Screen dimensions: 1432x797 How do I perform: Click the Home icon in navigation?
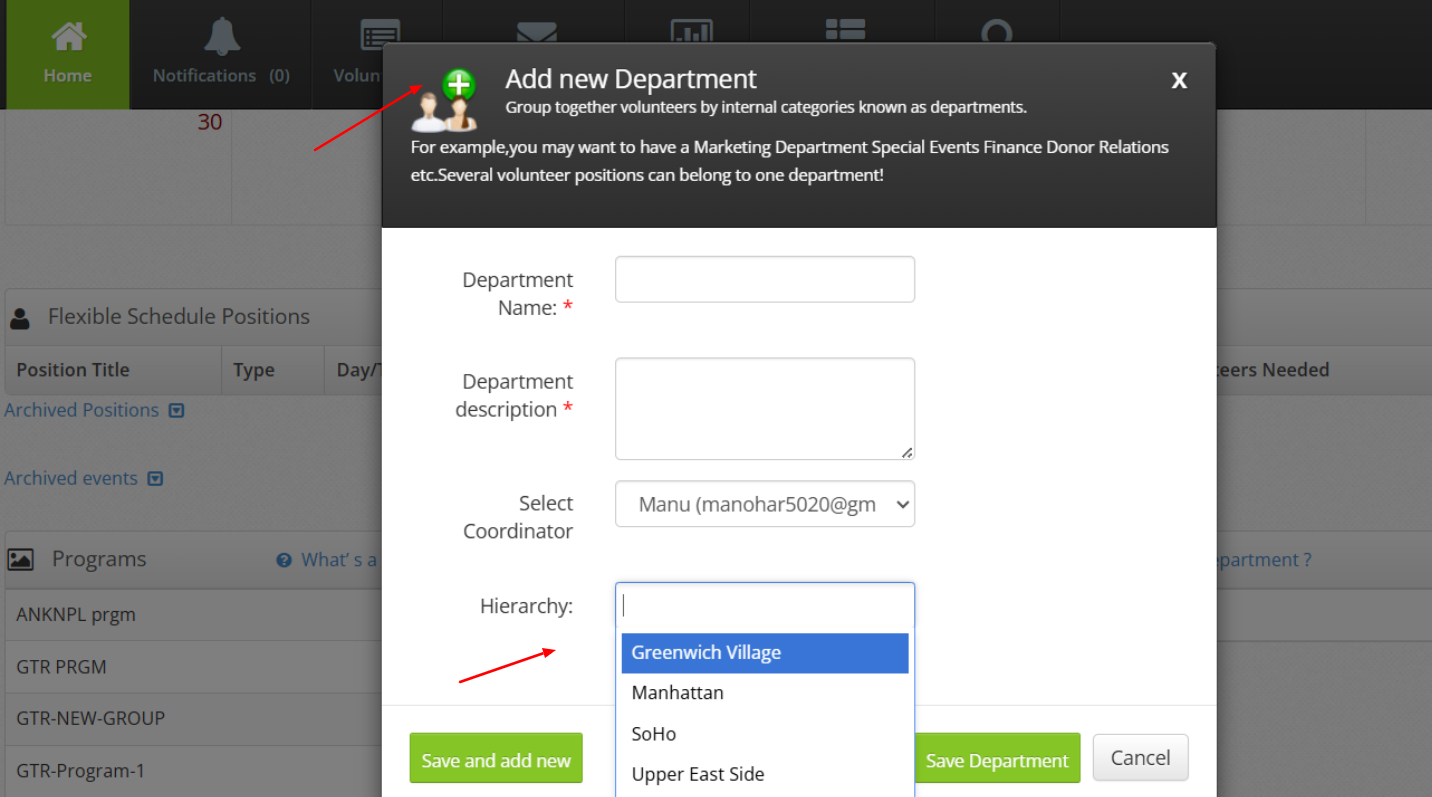click(x=68, y=37)
